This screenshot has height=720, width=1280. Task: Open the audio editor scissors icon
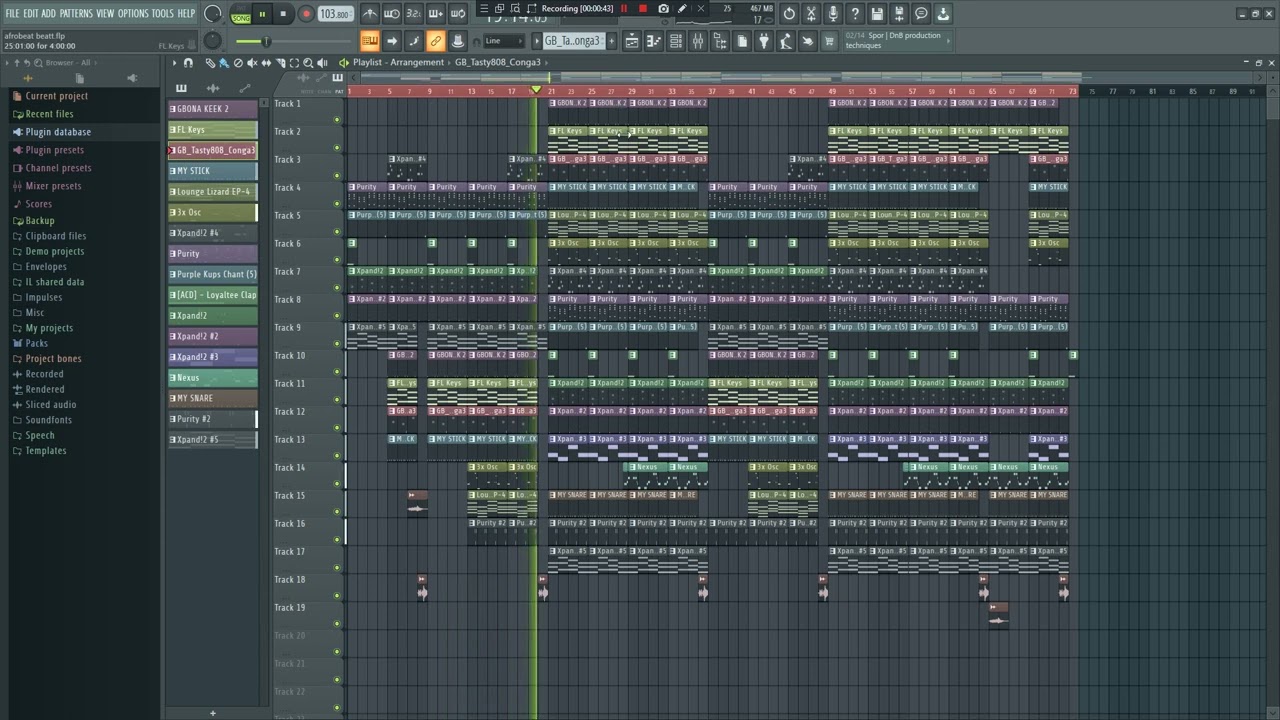pos(811,14)
